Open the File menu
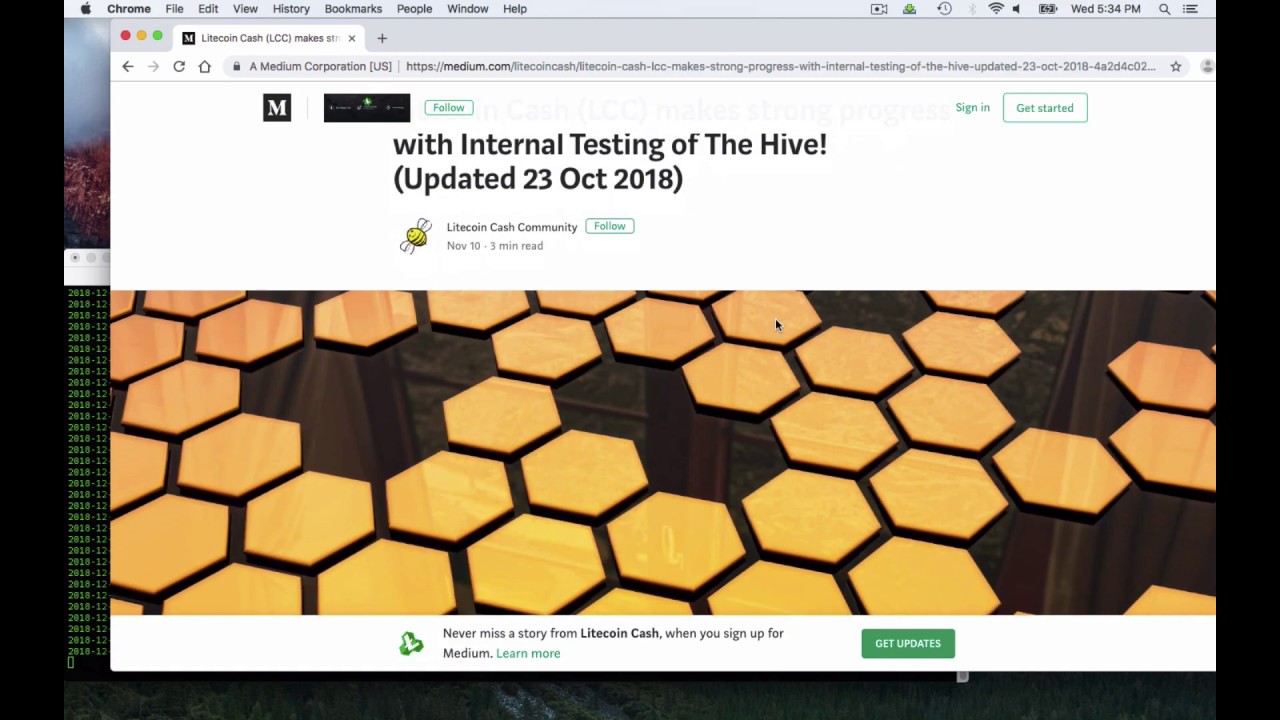This screenshot has width=1280, height=720. point(174,9)
